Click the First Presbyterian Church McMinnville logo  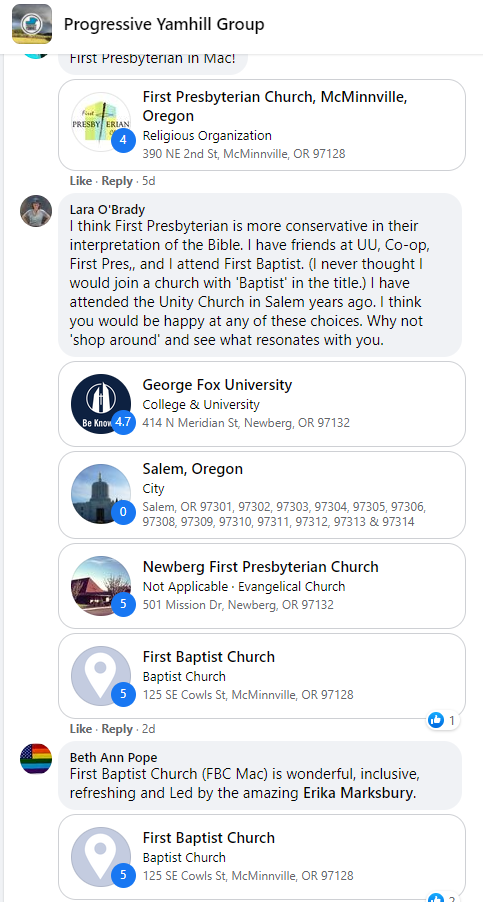click(x=101, y=122)
